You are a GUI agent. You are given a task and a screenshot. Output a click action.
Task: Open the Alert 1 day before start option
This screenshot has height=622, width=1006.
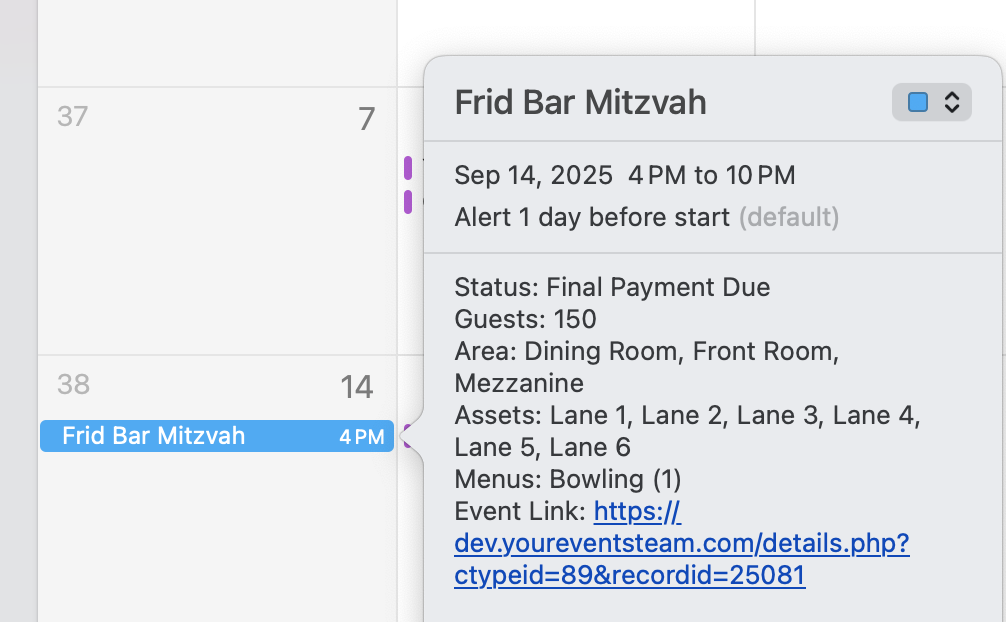pyautogui.click(x=592, y=217)
